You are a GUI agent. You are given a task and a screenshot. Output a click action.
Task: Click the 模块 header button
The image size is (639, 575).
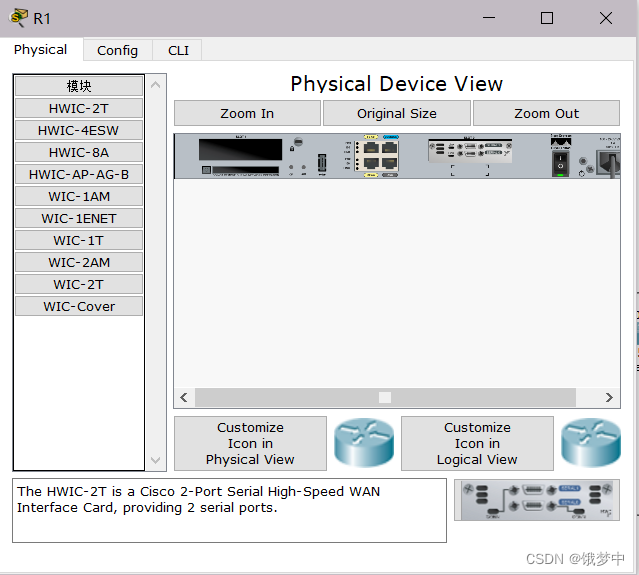[79, 86]
